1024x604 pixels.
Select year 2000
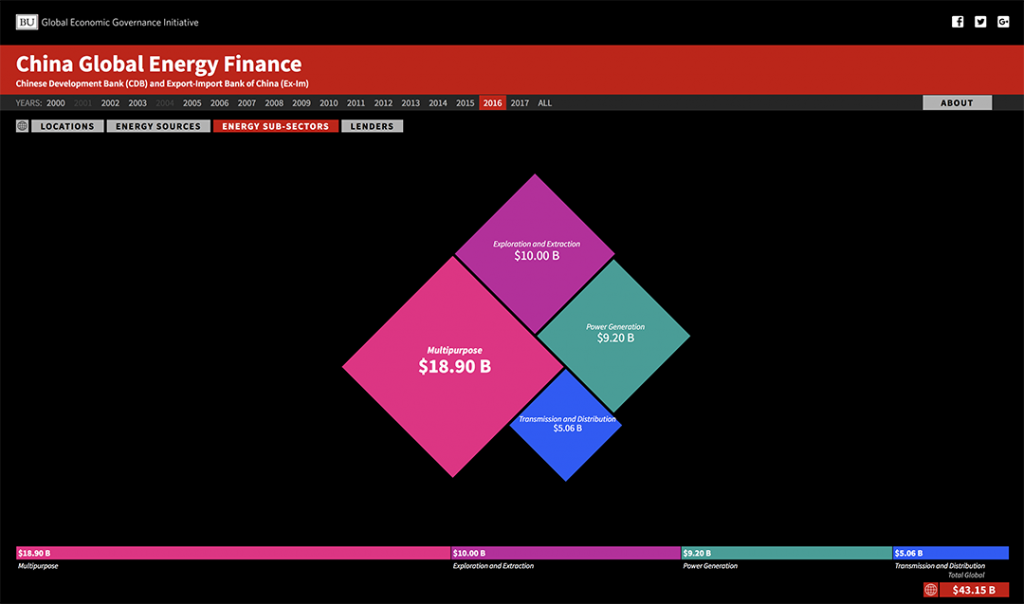coord(56,103)
